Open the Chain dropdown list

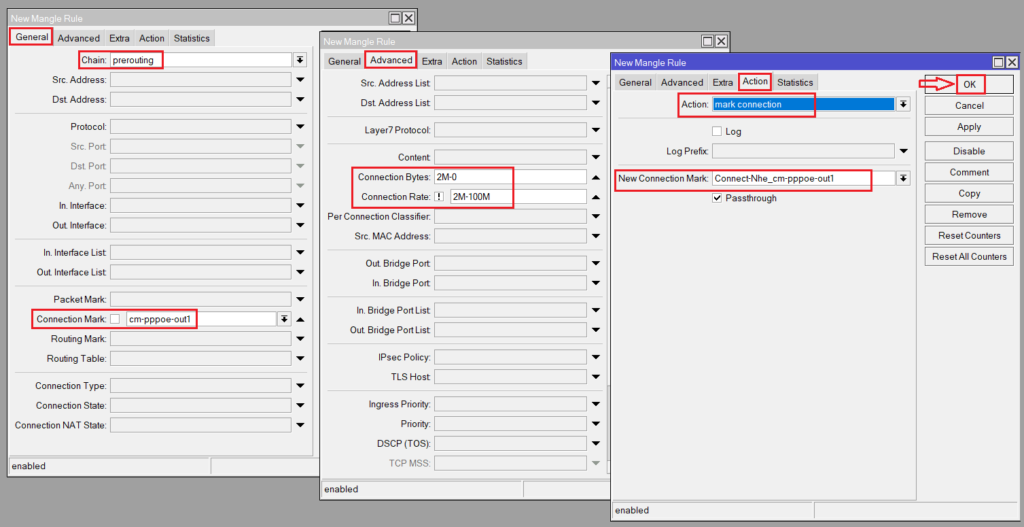pyautogui.click(x=300, y=60)
